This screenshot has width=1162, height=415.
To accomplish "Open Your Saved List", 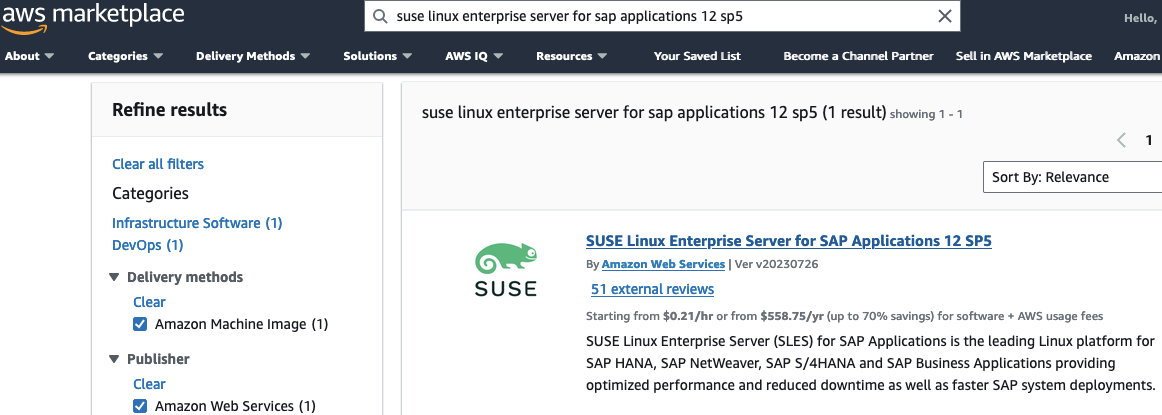I will pos(697,56).
